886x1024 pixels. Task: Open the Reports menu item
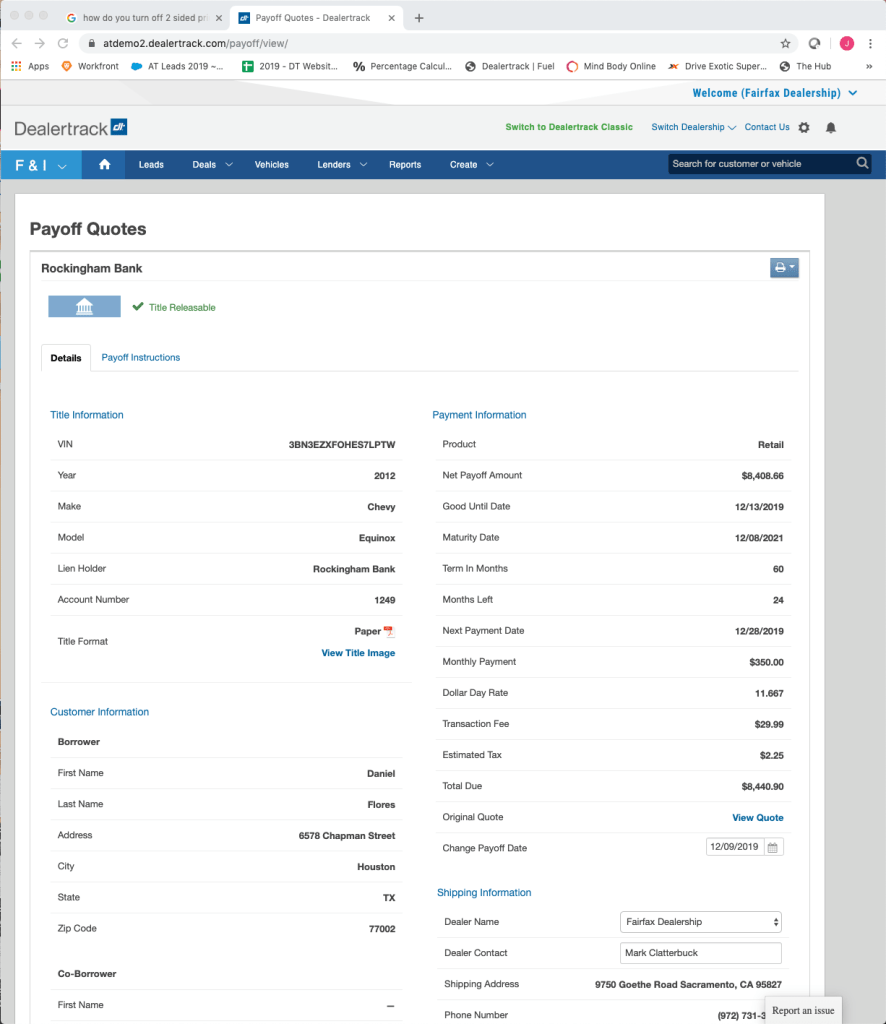pyautogui.click(x=405, y=165)
